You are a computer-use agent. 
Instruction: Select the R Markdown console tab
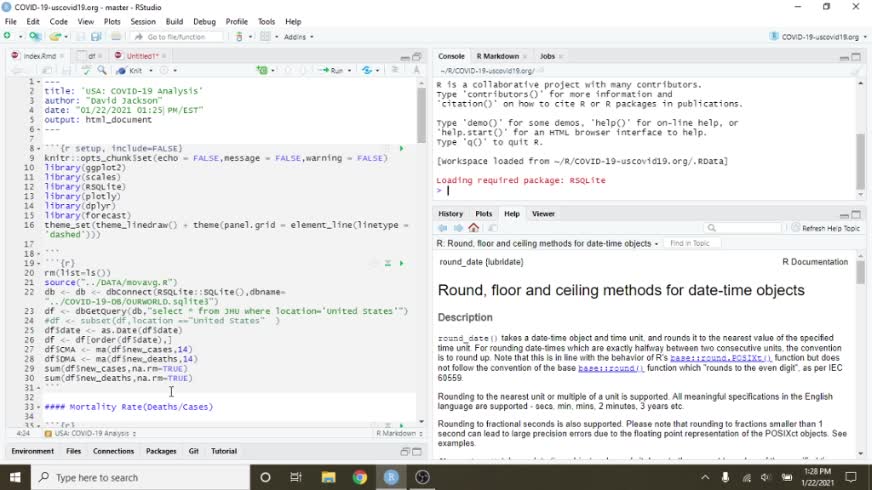coord(497,56)
